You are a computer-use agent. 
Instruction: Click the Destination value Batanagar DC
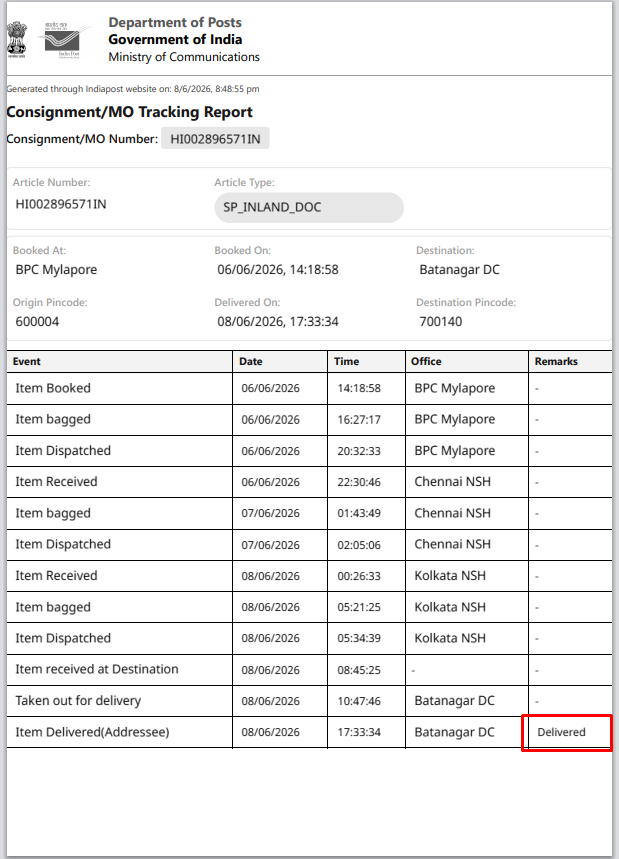[459, 270]
